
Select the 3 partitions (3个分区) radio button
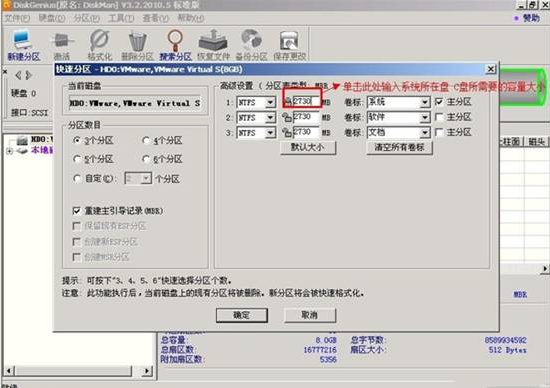coord(77,140)
